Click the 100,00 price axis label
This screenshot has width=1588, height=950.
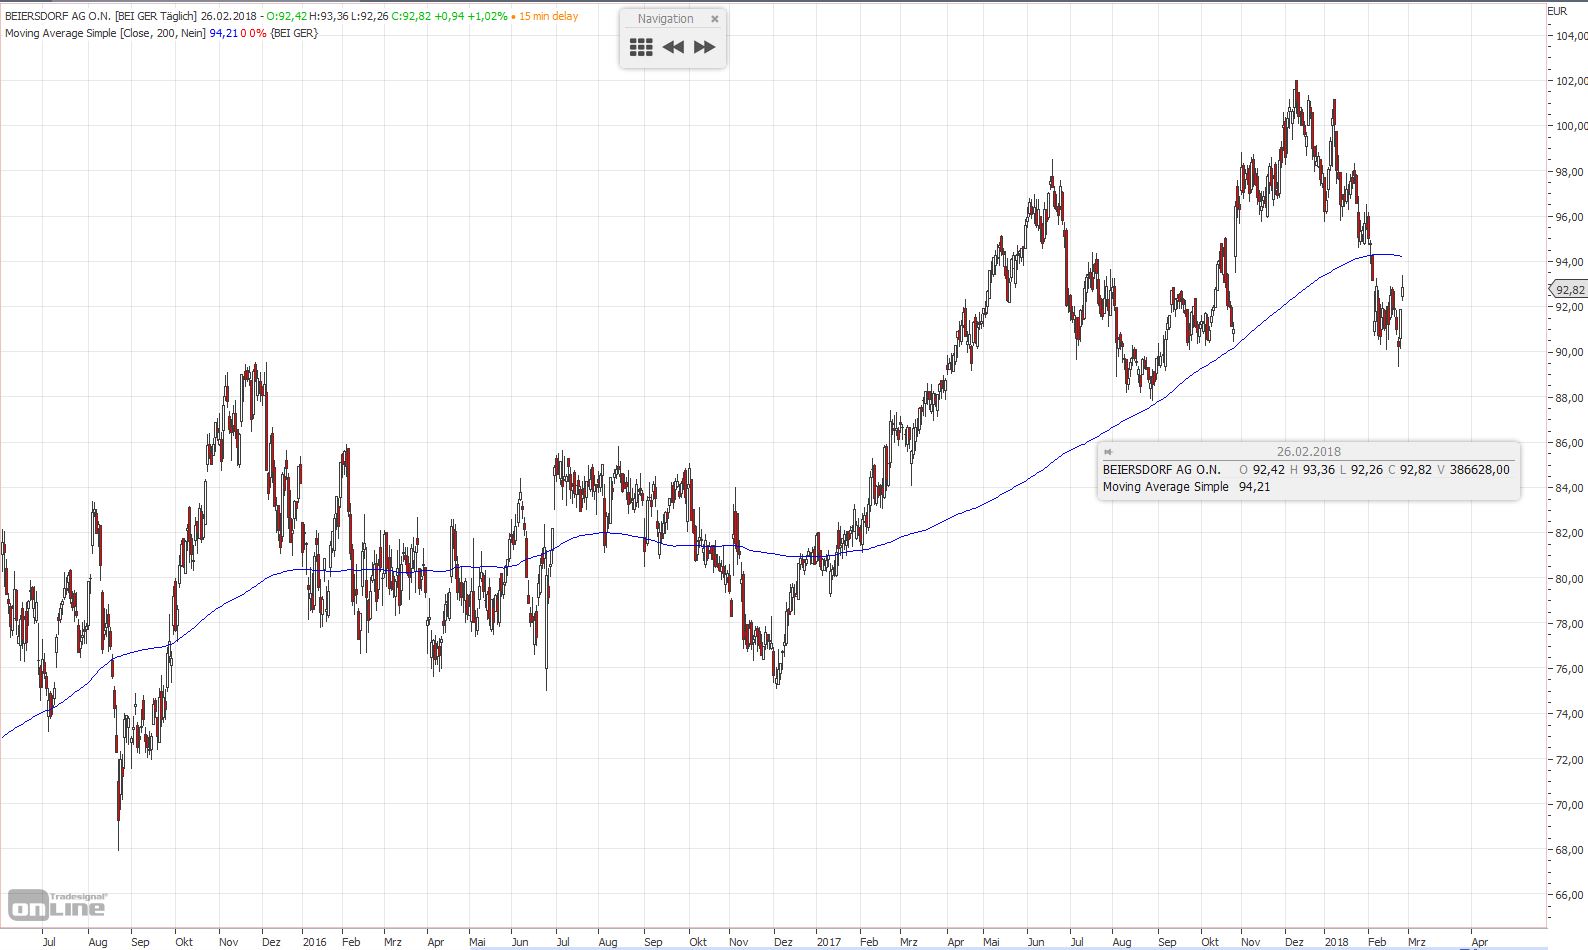coord(1571,126)
